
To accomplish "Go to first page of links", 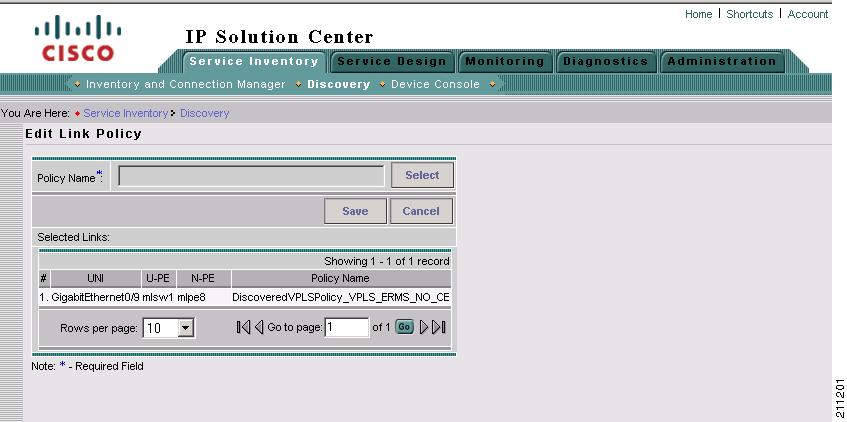I will coord(243,327).
